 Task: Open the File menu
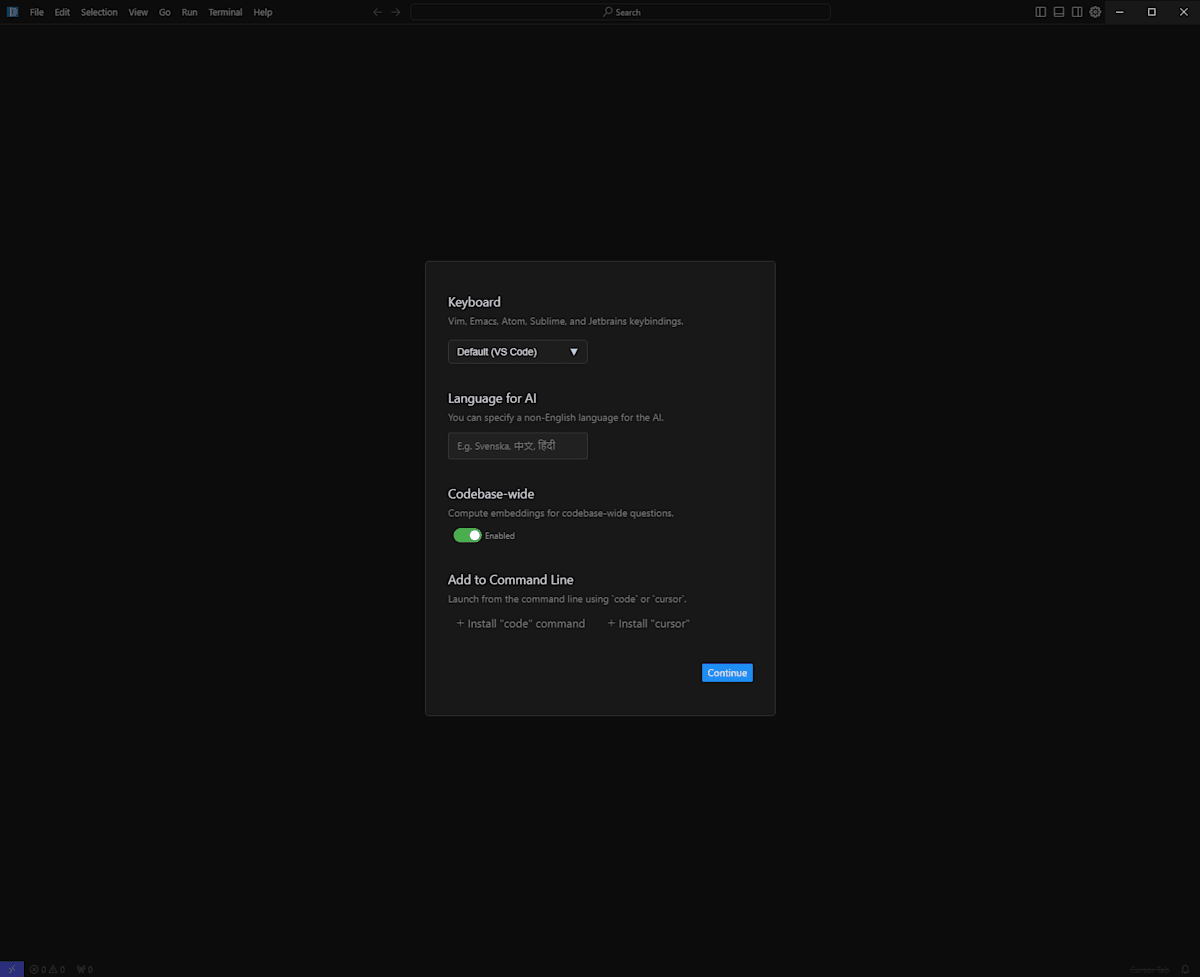coord(37,12)
